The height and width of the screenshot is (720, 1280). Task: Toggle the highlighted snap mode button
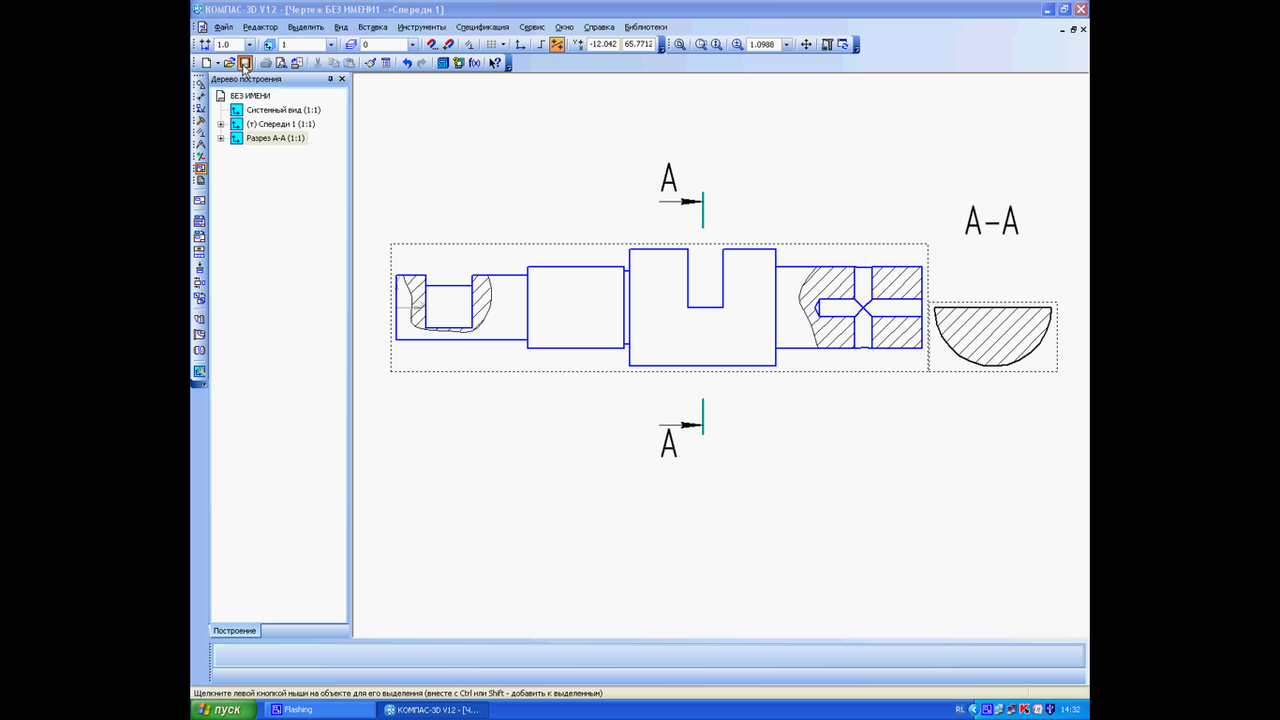coord(557,45)
